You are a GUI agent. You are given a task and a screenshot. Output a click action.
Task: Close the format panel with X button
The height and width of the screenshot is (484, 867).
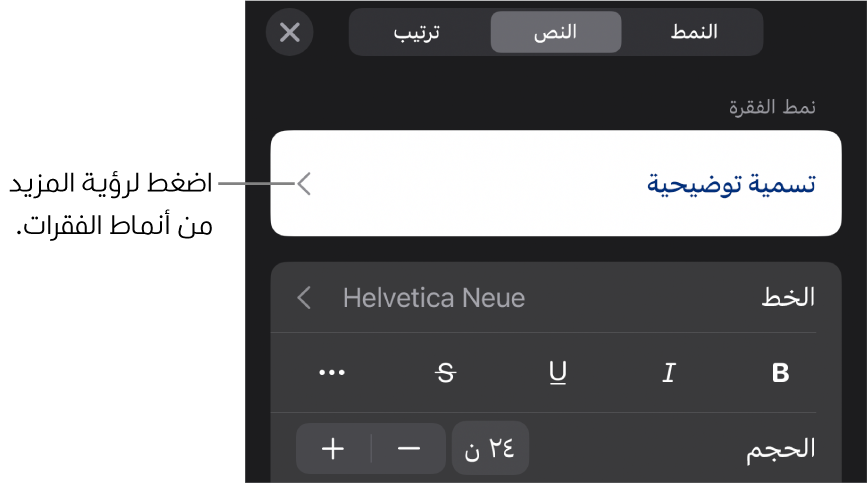tap(289, 33)
